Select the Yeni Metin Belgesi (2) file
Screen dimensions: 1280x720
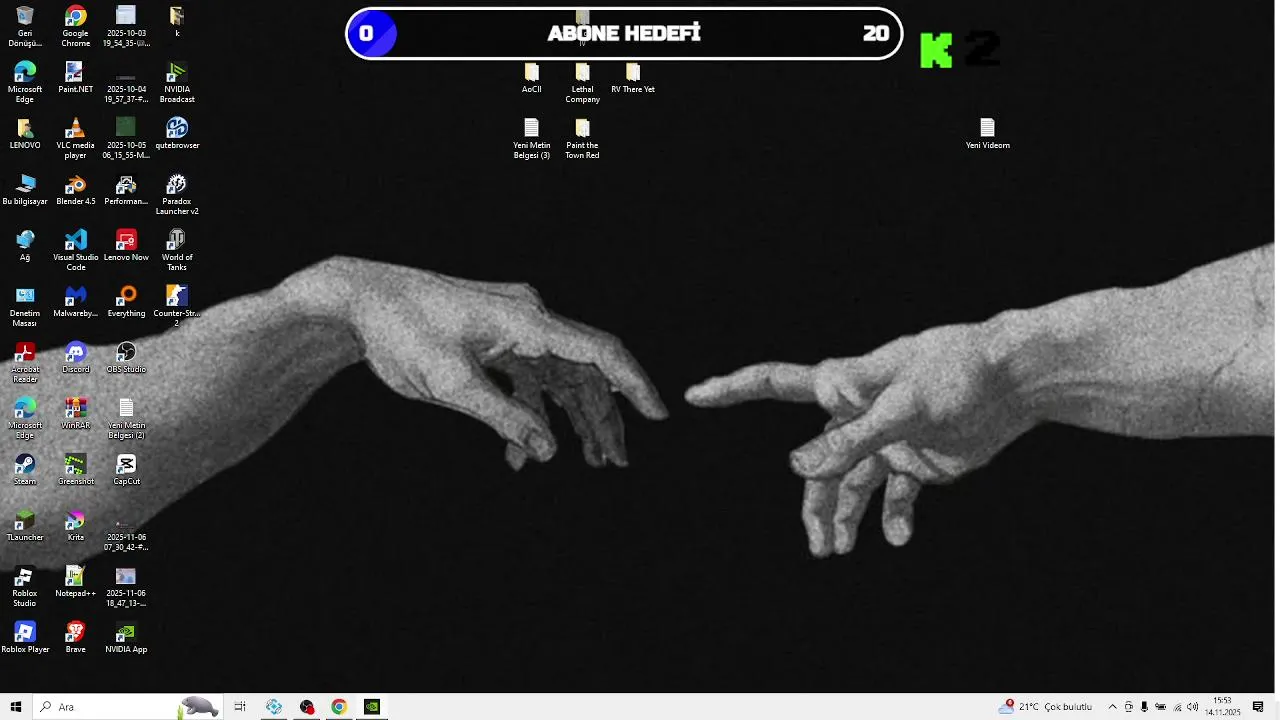126,419
